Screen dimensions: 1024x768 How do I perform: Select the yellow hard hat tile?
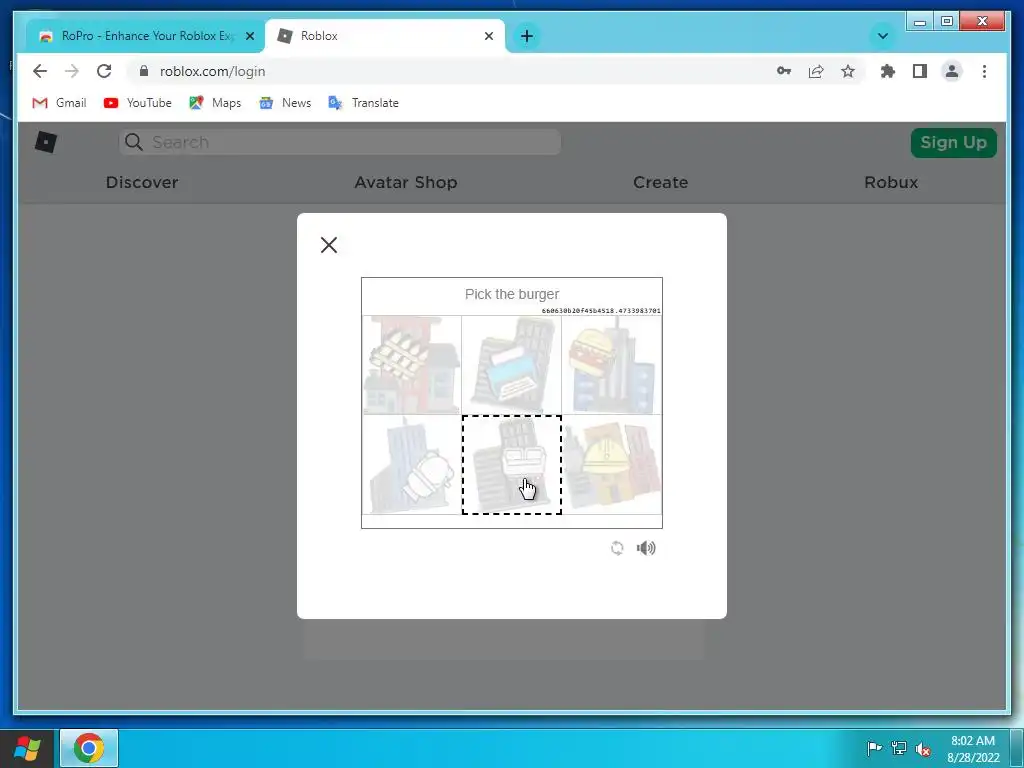[611, 465]
